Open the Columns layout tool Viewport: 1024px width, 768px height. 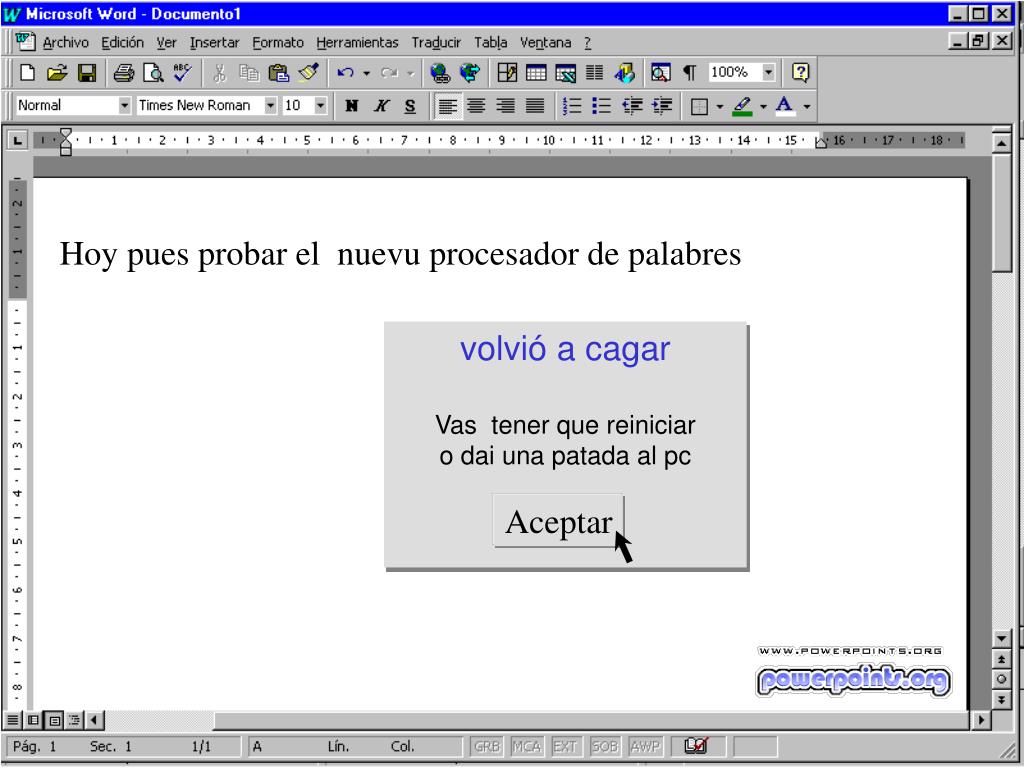coord(594,72)
